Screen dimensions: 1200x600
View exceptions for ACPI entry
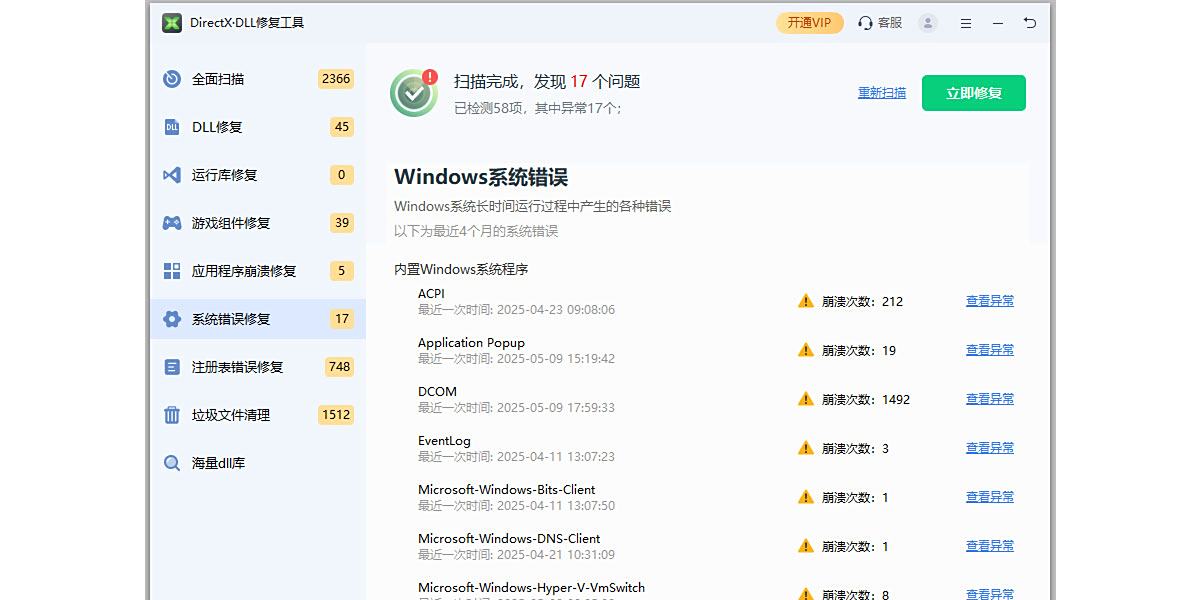(989, 301)
